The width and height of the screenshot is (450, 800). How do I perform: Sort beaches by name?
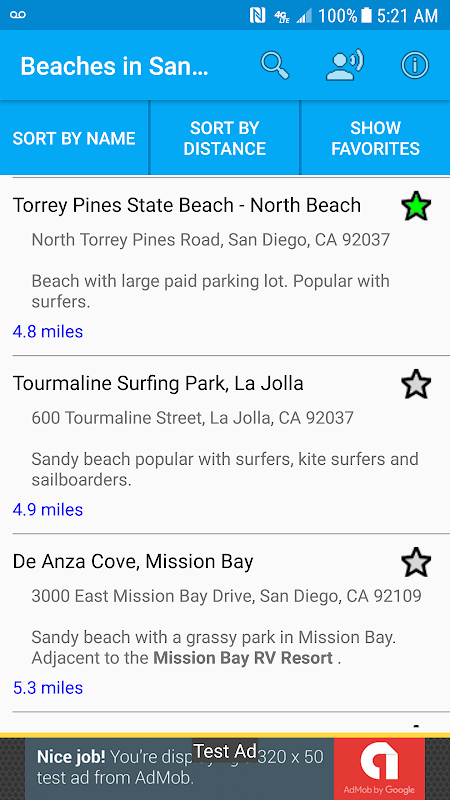(x=74, y=138)
